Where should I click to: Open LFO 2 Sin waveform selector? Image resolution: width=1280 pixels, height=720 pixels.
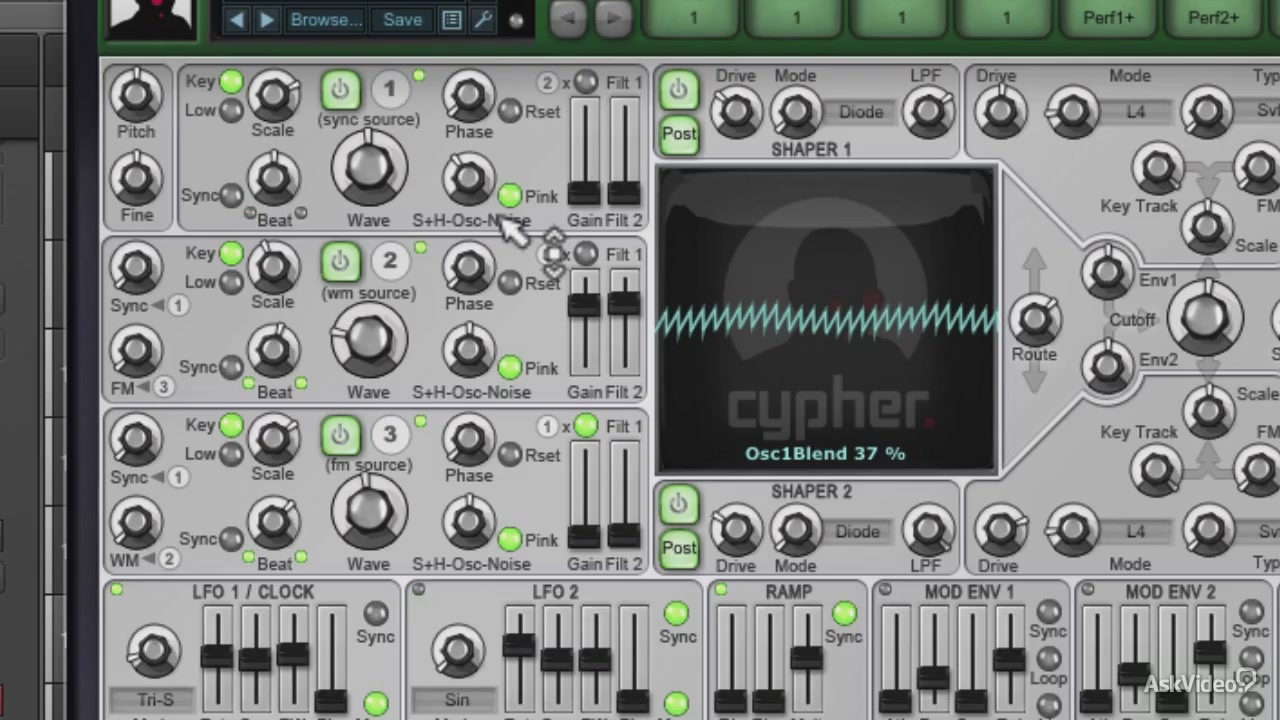coord(456,700)
